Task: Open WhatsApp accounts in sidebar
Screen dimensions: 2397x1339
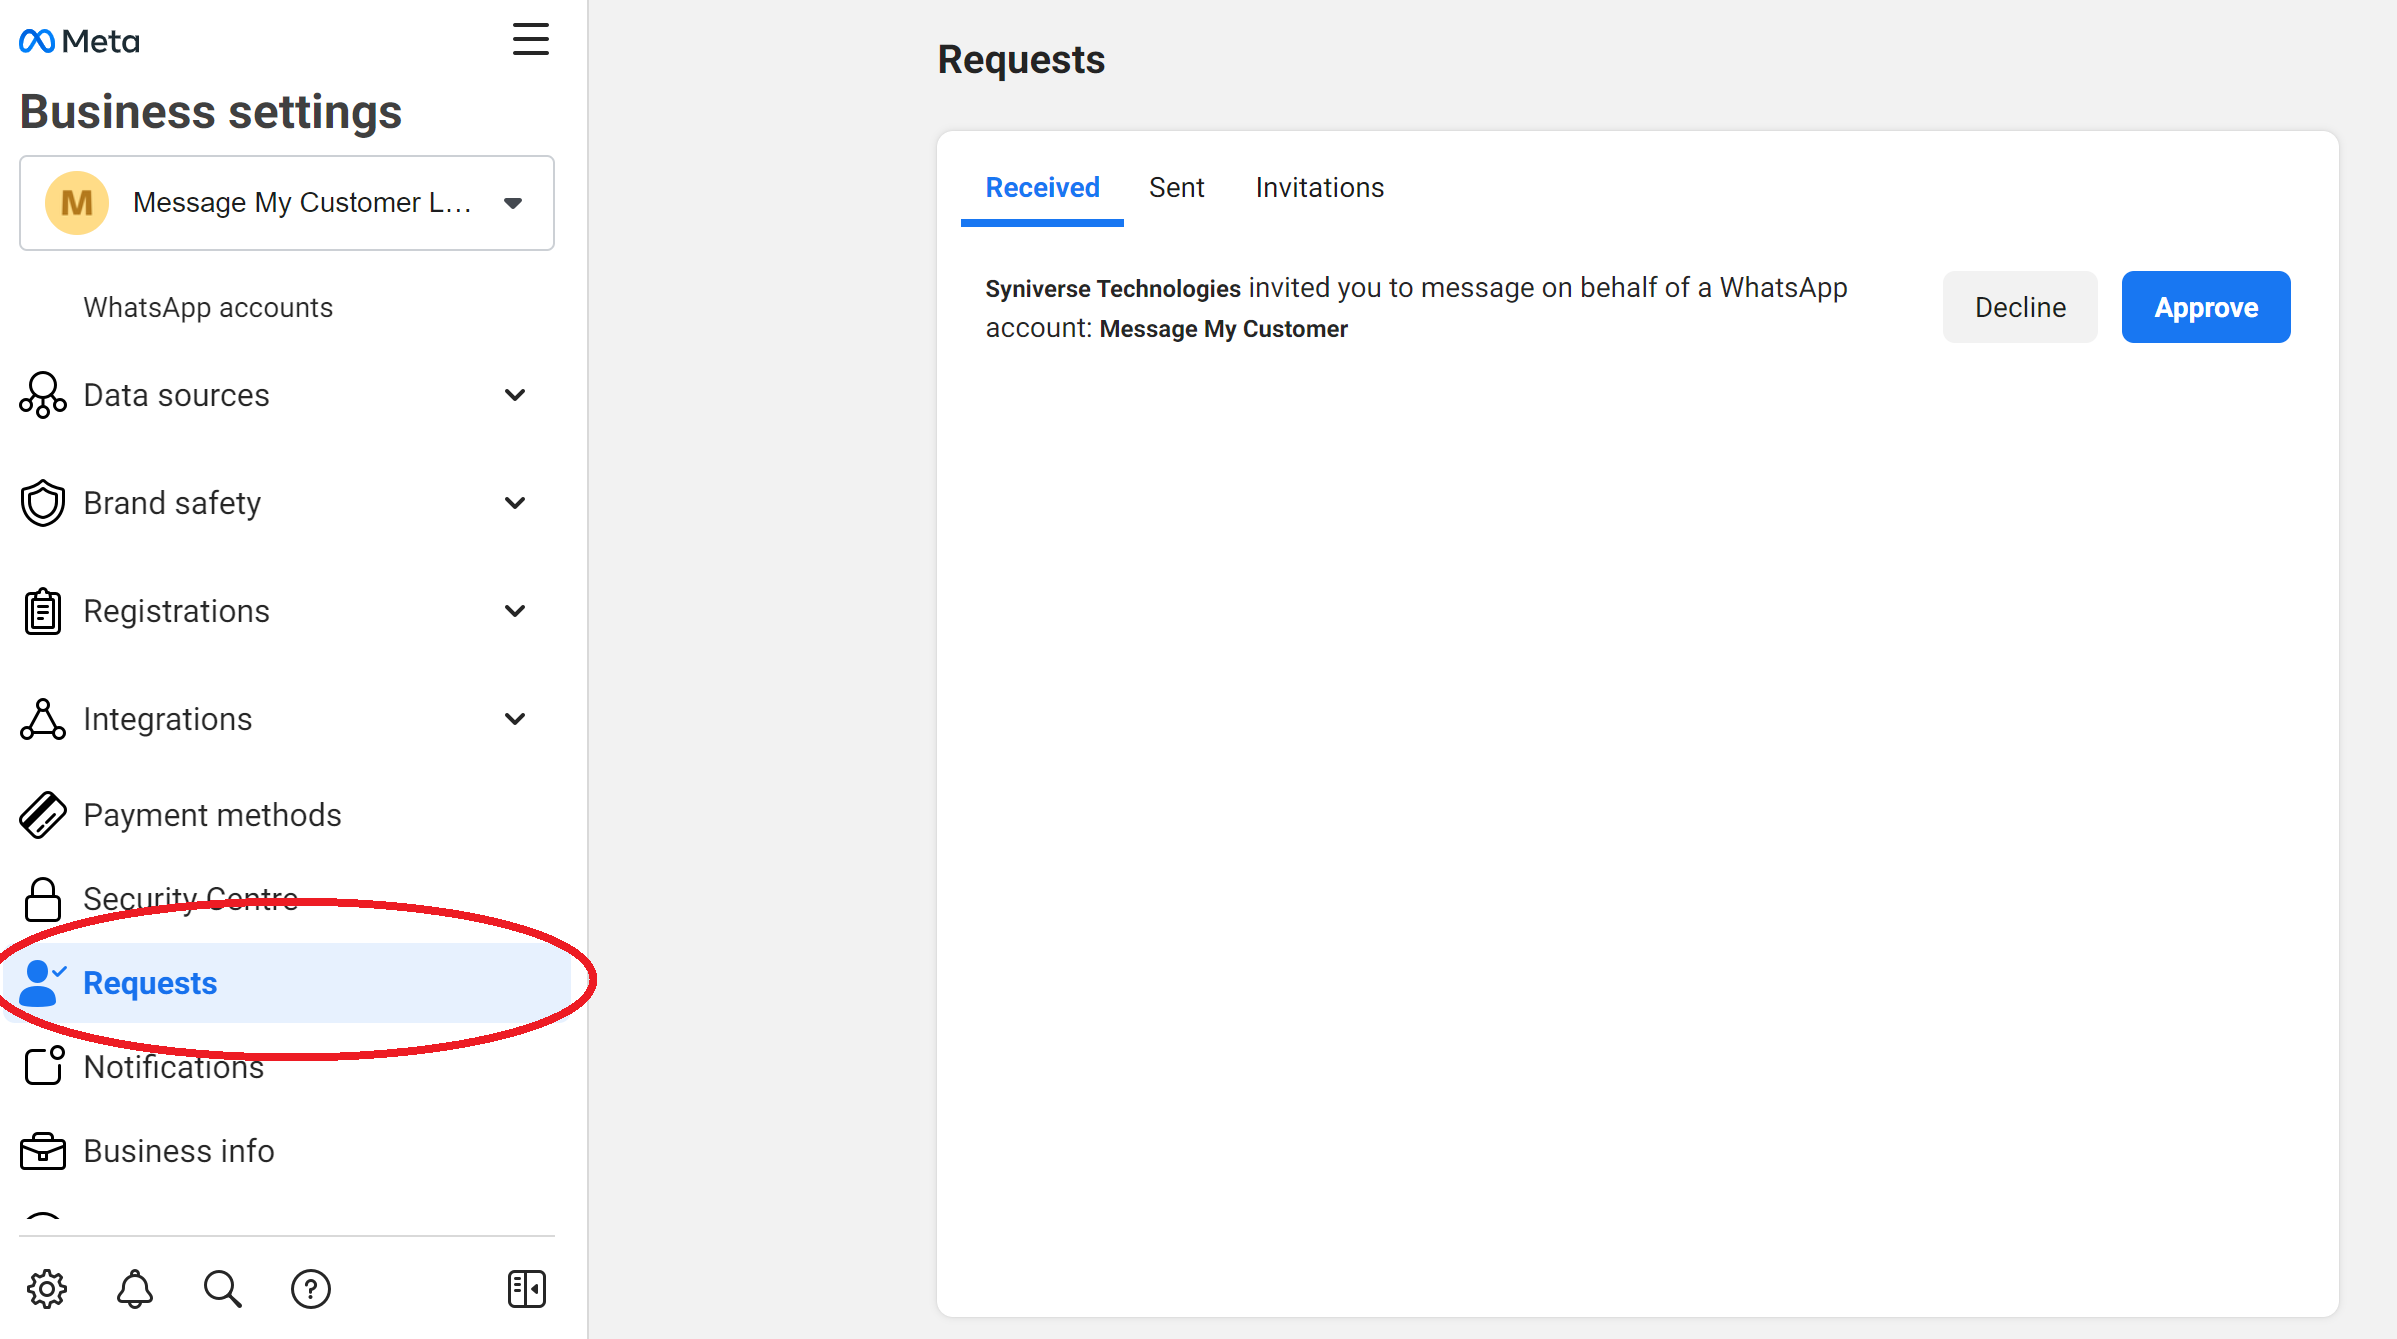Action: [x=208, y=307]
